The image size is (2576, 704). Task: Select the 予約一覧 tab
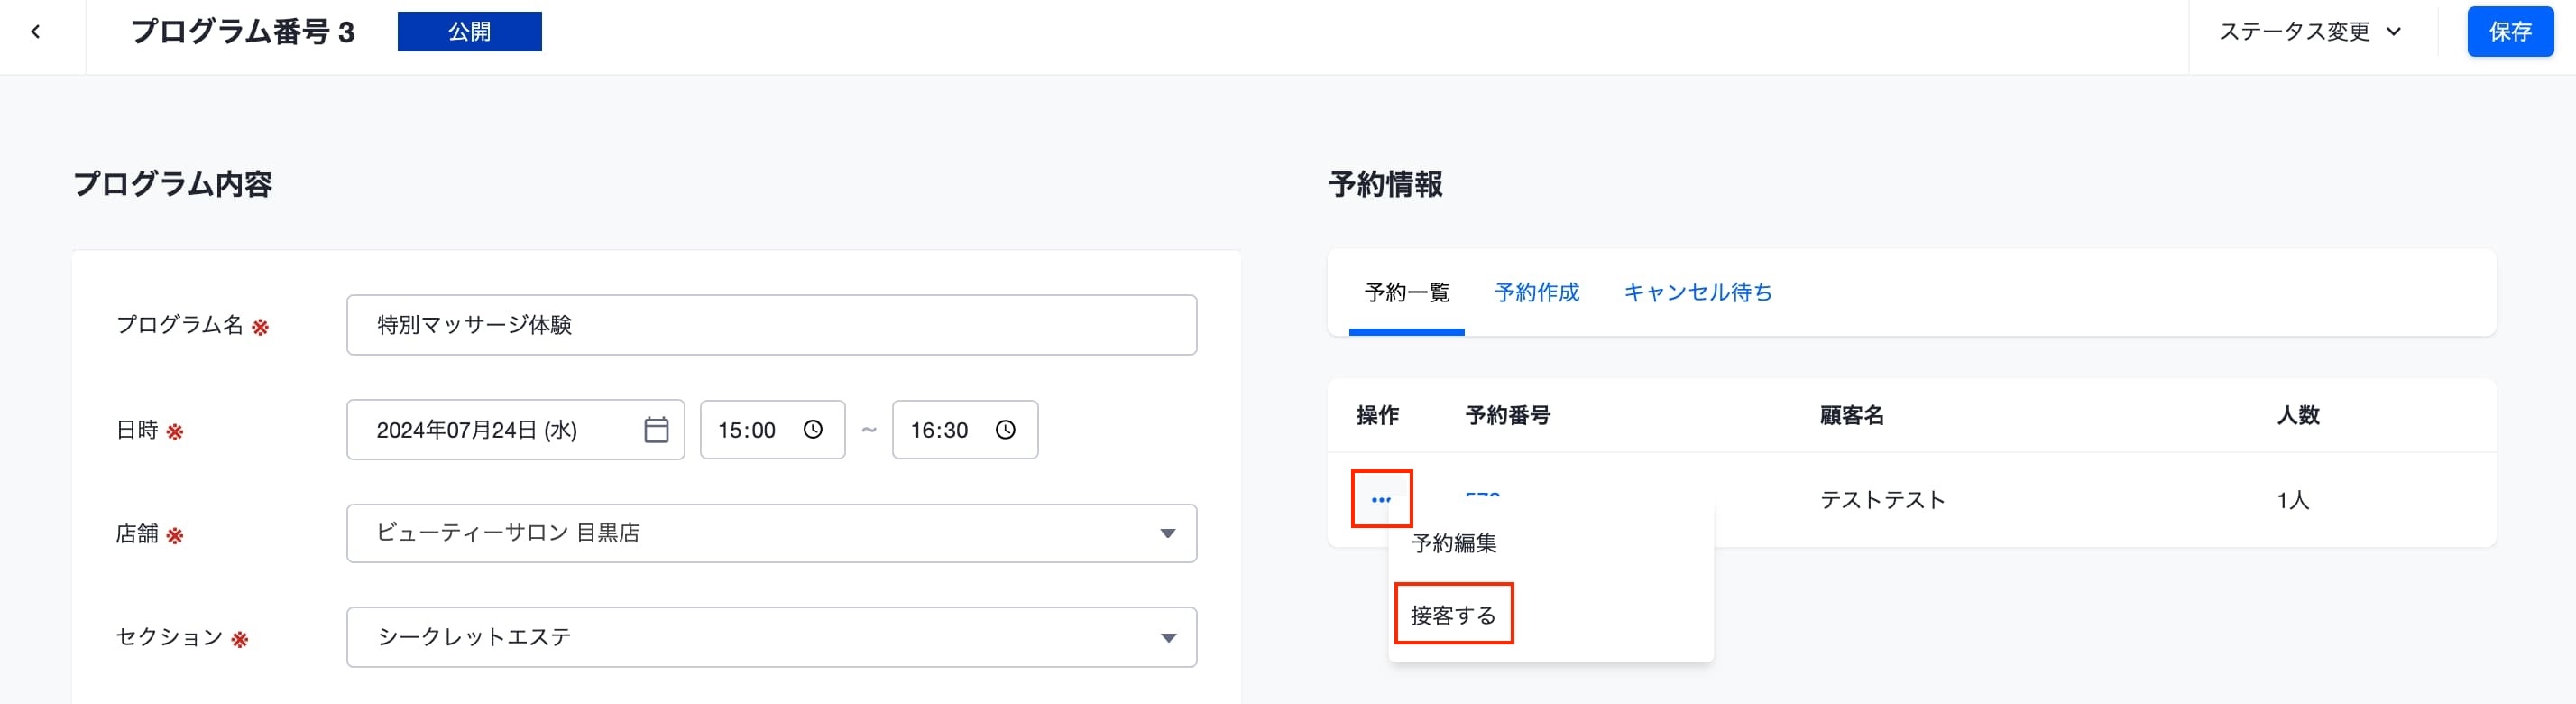1406,292
